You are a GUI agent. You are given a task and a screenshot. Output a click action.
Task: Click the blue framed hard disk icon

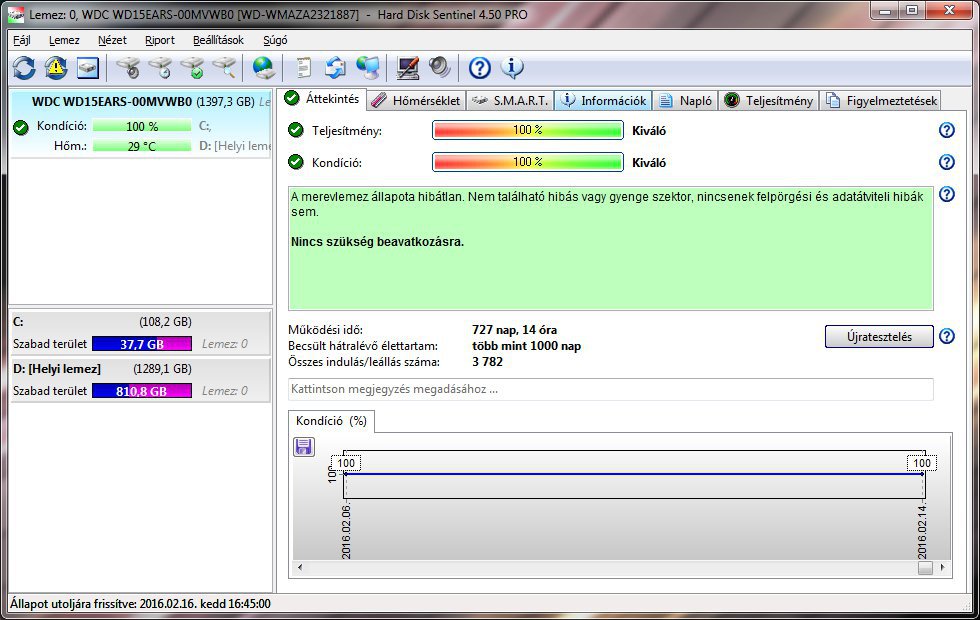coord(88,68)
